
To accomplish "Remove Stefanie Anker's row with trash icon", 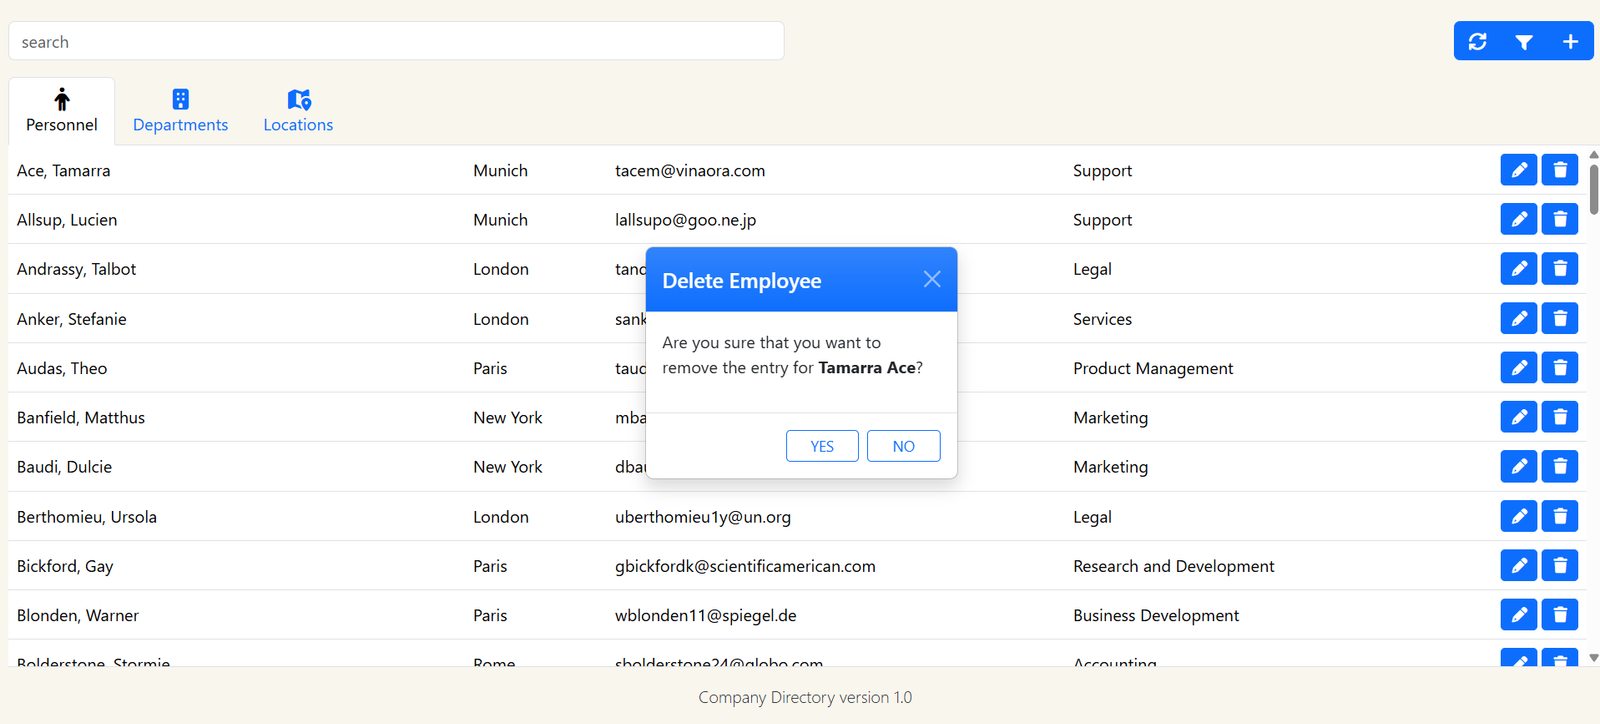I will click(1560, 318).
